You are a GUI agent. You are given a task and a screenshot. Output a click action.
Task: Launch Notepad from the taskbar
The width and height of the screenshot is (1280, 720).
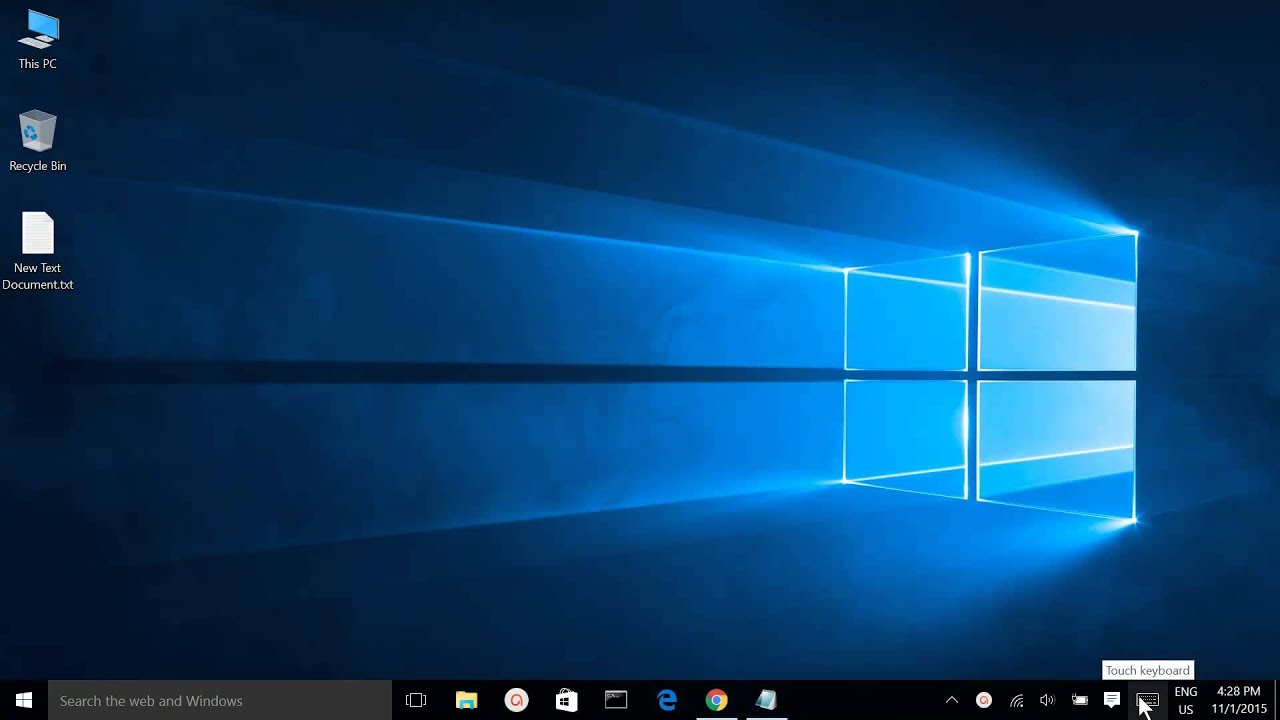pos(767,700)
